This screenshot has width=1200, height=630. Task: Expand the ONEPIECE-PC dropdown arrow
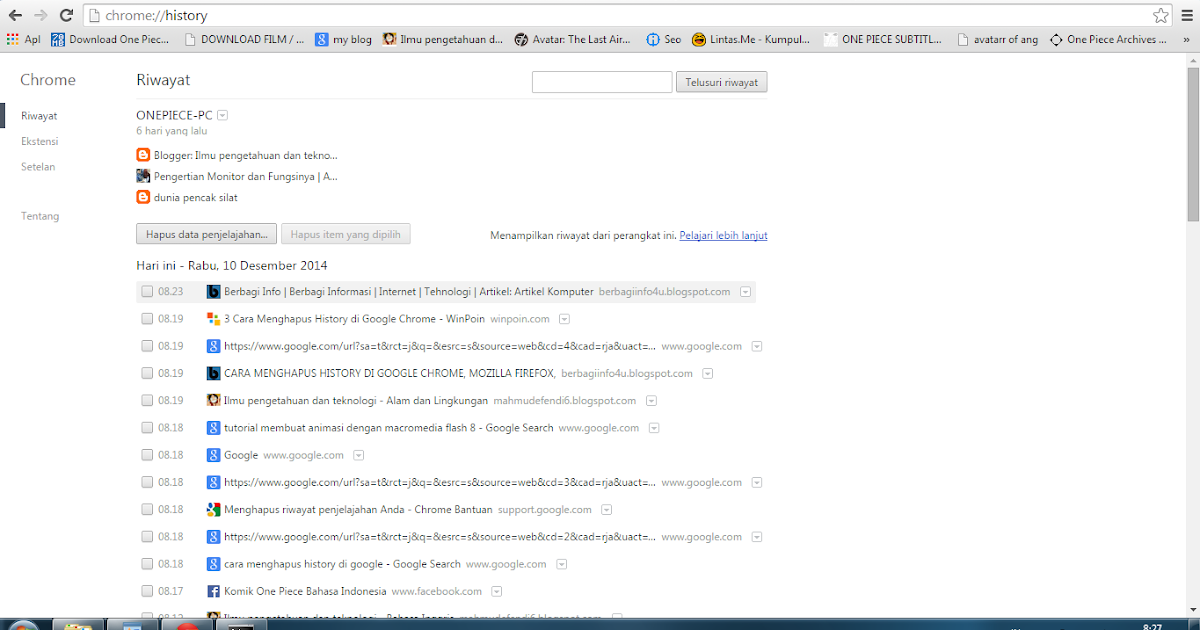pyautogui.click(x=222, y=114)
